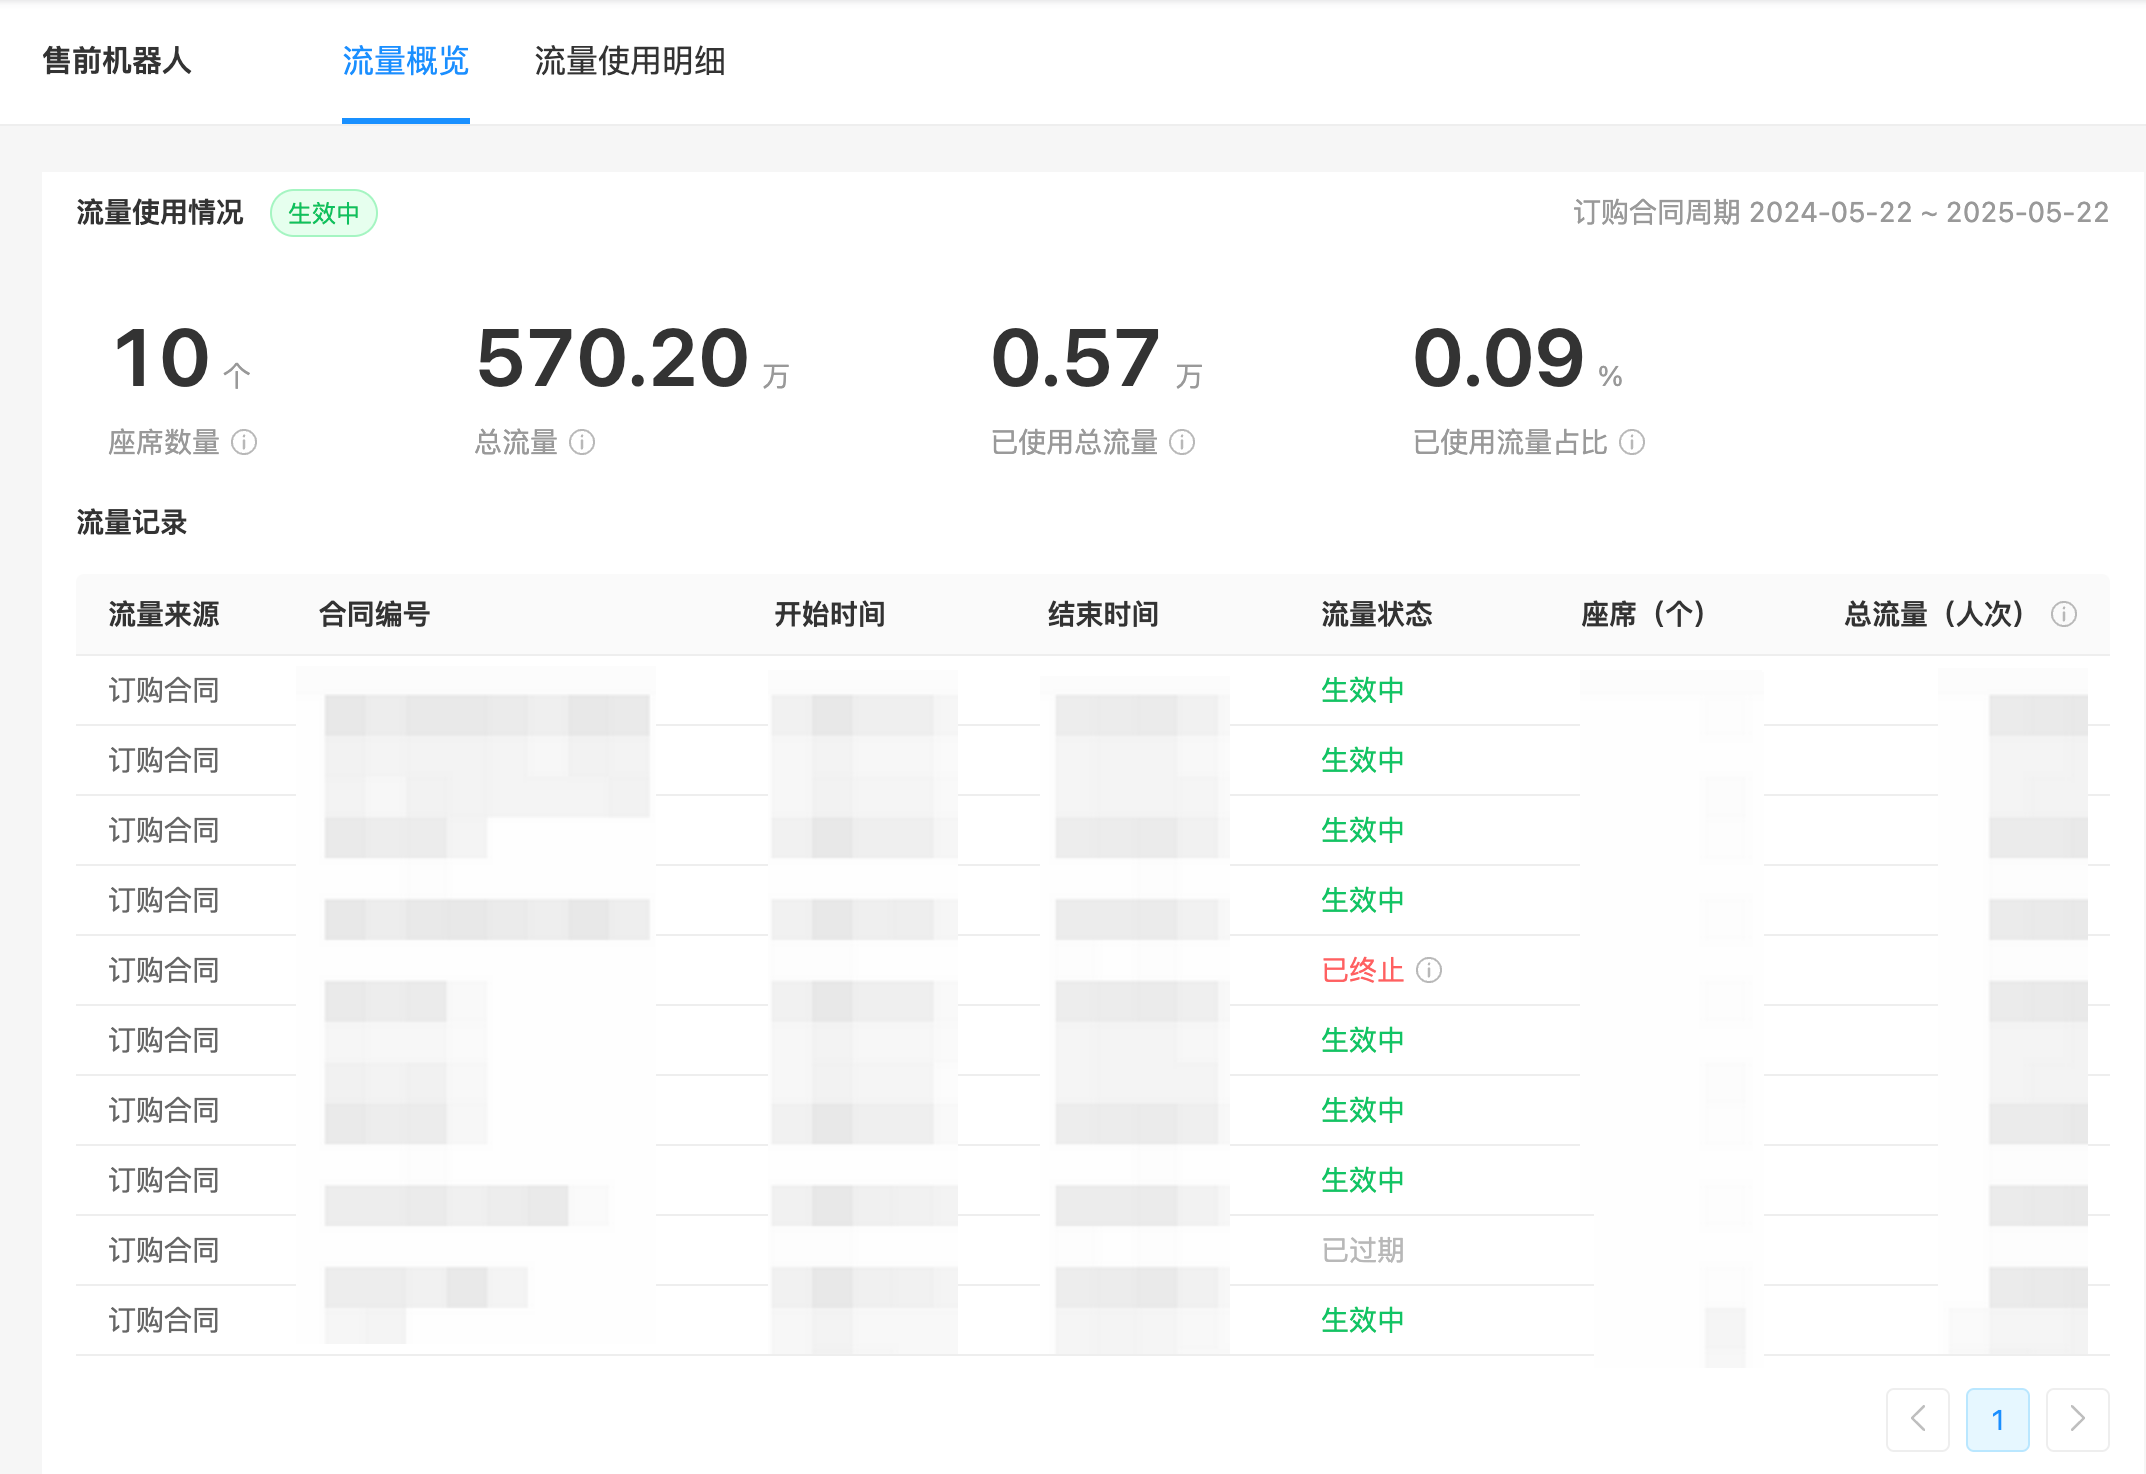
Task: Click the green 生效中 status badge
Action: tap(324, 213)
